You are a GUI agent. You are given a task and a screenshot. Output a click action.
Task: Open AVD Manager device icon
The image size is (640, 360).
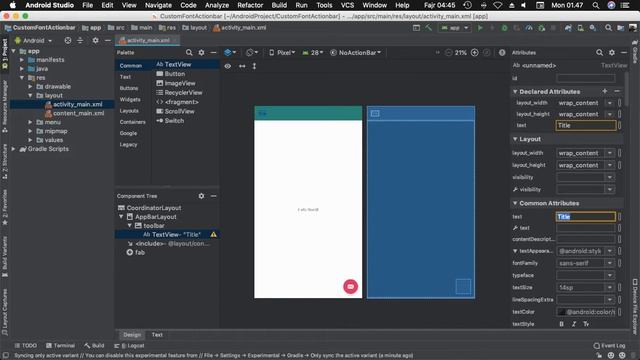coord(580,28)
